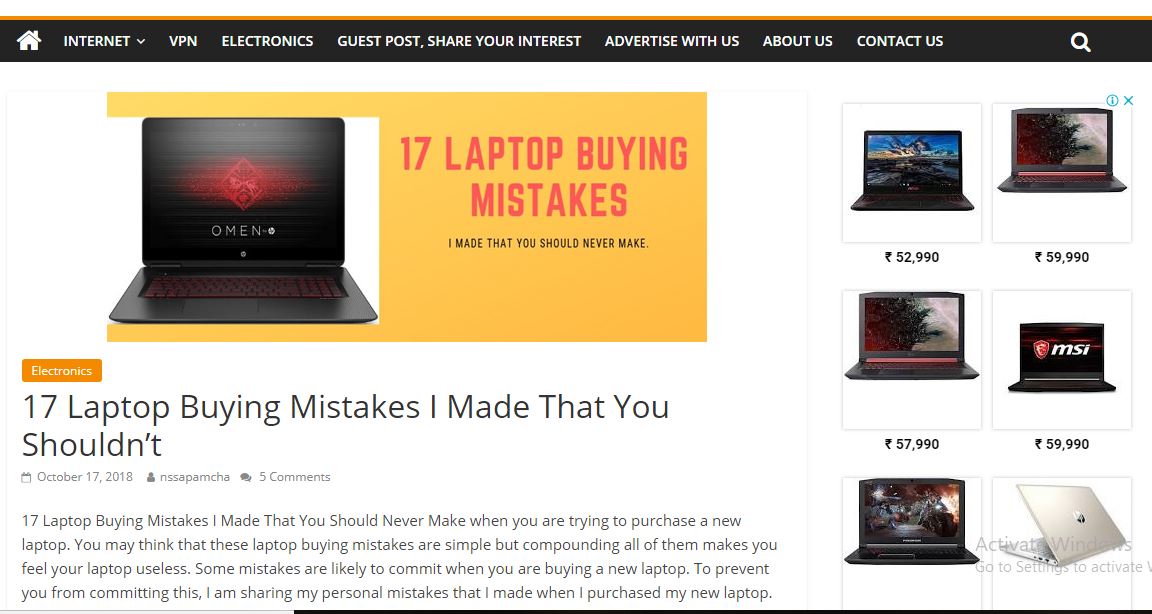Open the VPN menu item
Viewport: 1152px width, 614px height.
point(183,41)
